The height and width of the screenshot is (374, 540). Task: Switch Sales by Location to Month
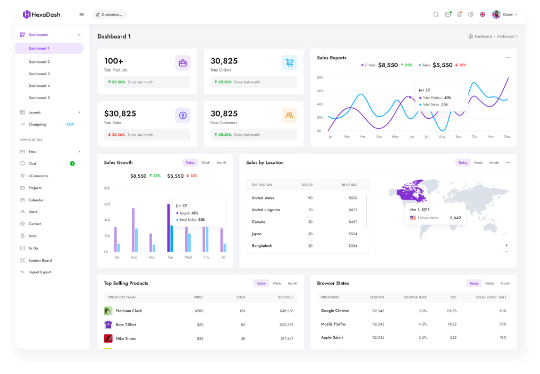tap(494, 163)
